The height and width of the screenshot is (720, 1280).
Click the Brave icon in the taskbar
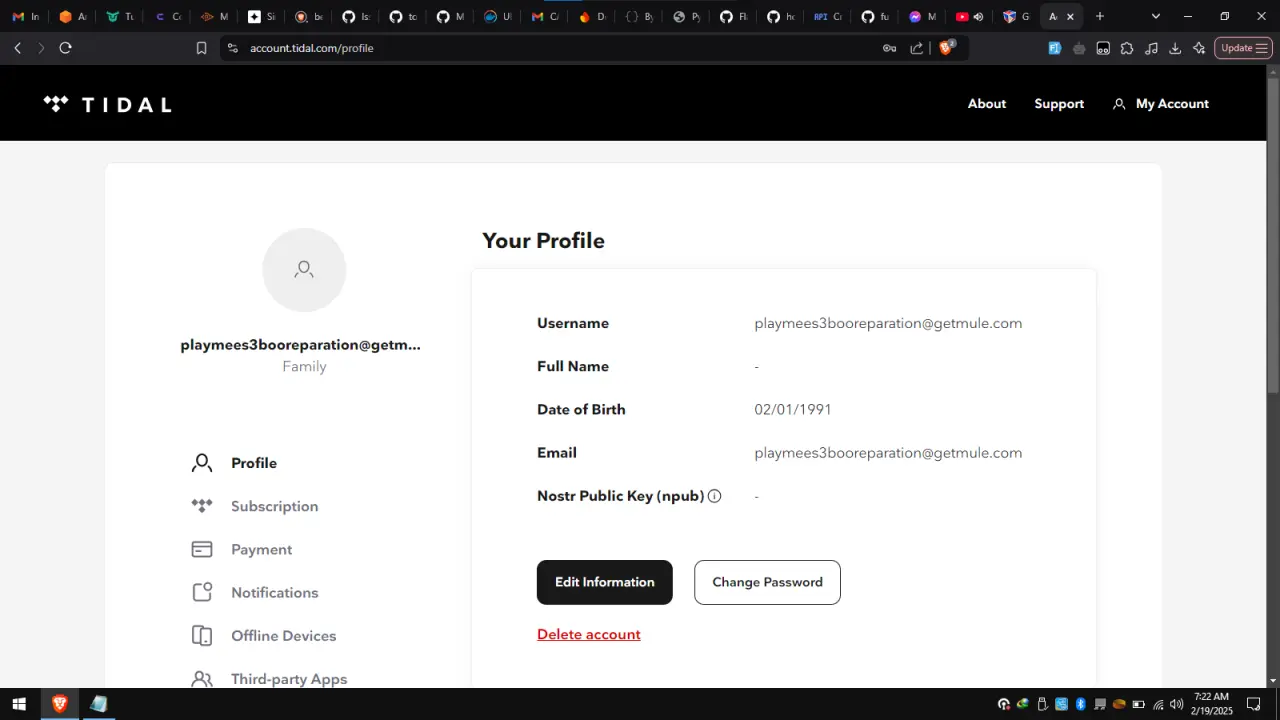[x=60, y=704]
